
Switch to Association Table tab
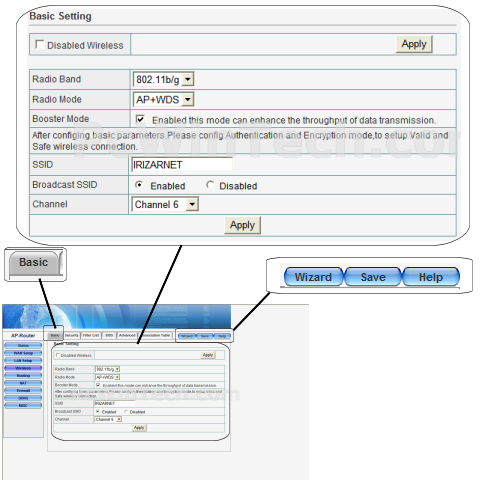coord(156,335)
